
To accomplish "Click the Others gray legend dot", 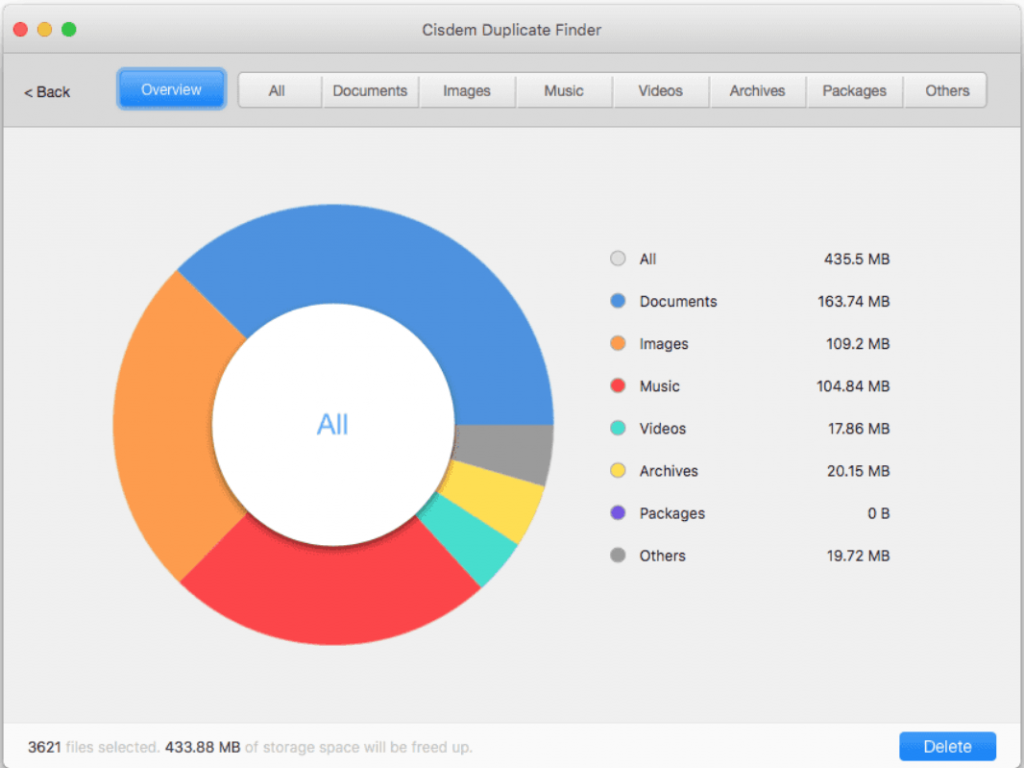I will (617, 555).
